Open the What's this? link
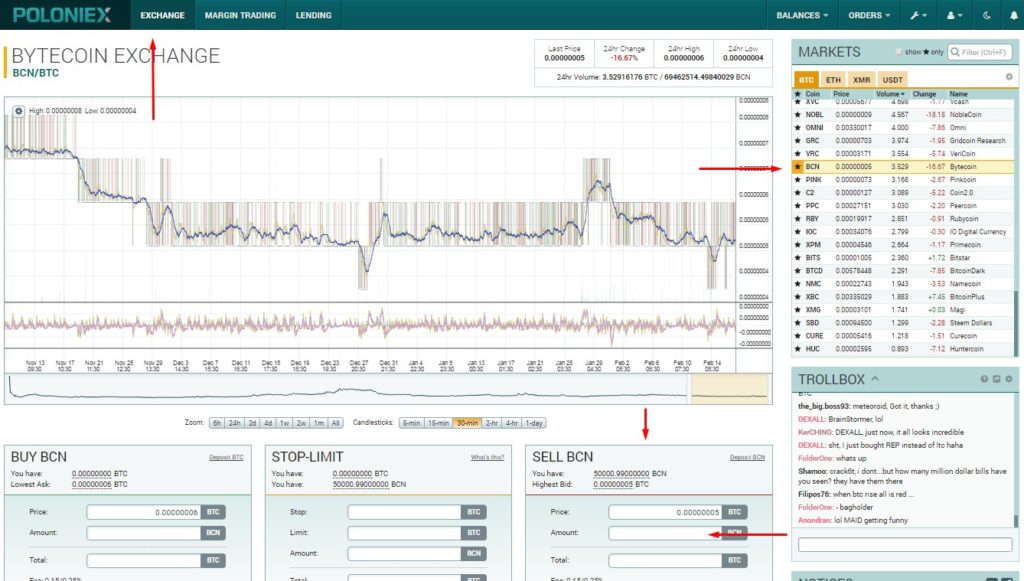This screenshot has width=1024, height=581. (x=487, y=458)
